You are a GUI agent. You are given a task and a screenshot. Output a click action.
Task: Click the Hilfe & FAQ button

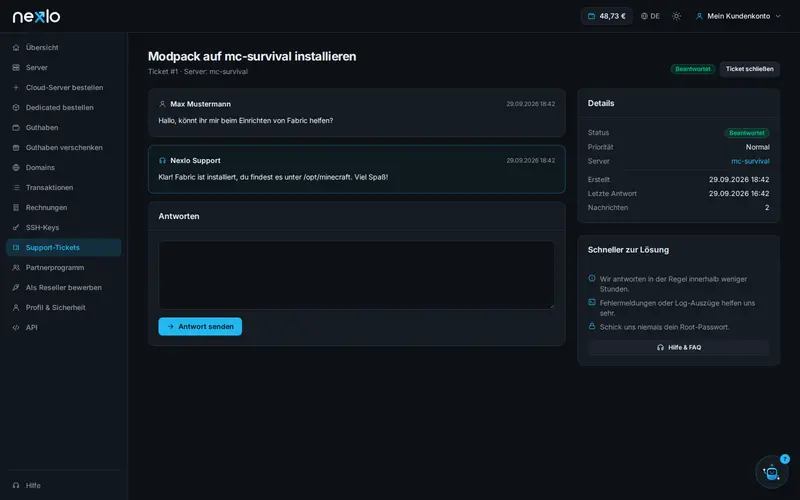click(679, 347)
